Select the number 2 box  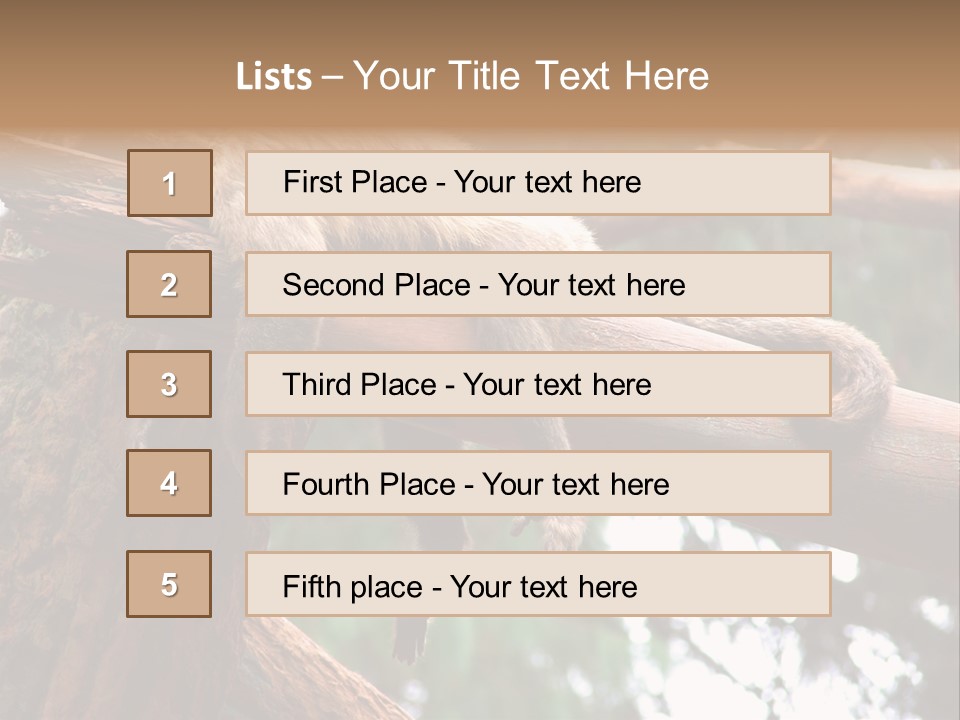(x=169, y=284)
